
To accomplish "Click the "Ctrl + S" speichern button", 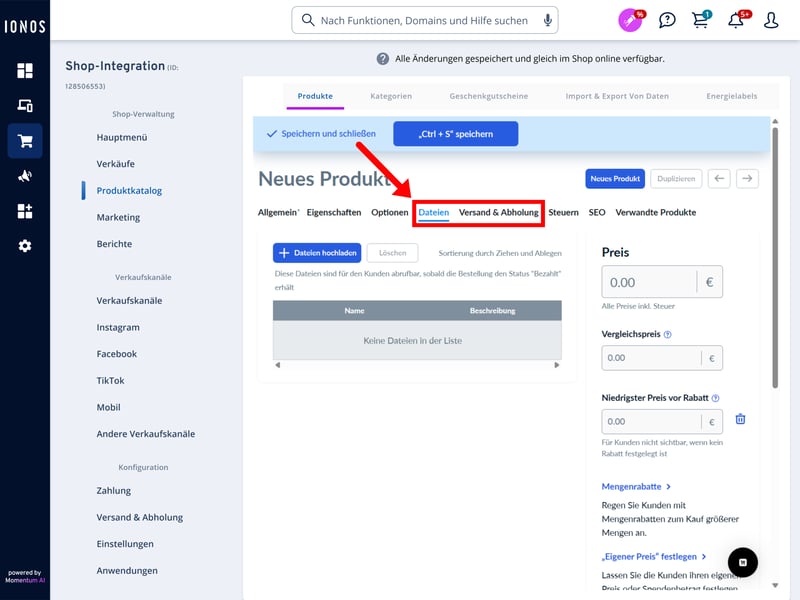I will click(x=455, y=134).
